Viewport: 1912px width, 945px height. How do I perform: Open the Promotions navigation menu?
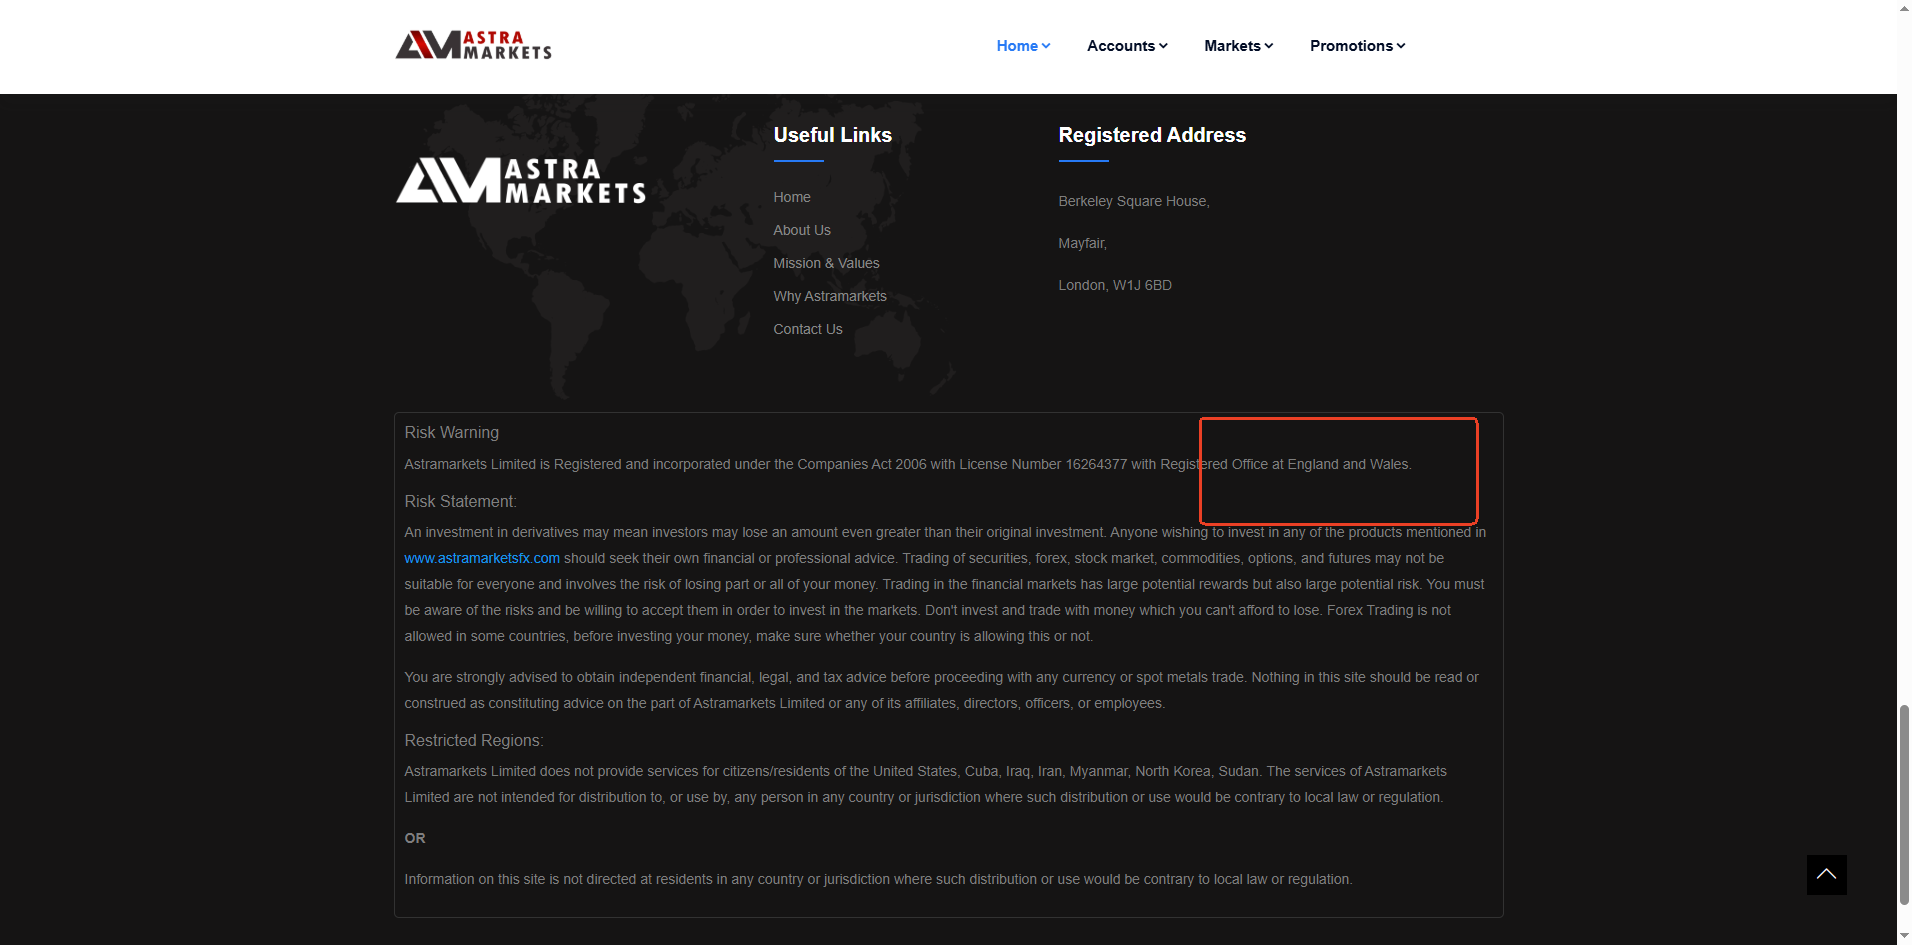(x=1357, y=46)
